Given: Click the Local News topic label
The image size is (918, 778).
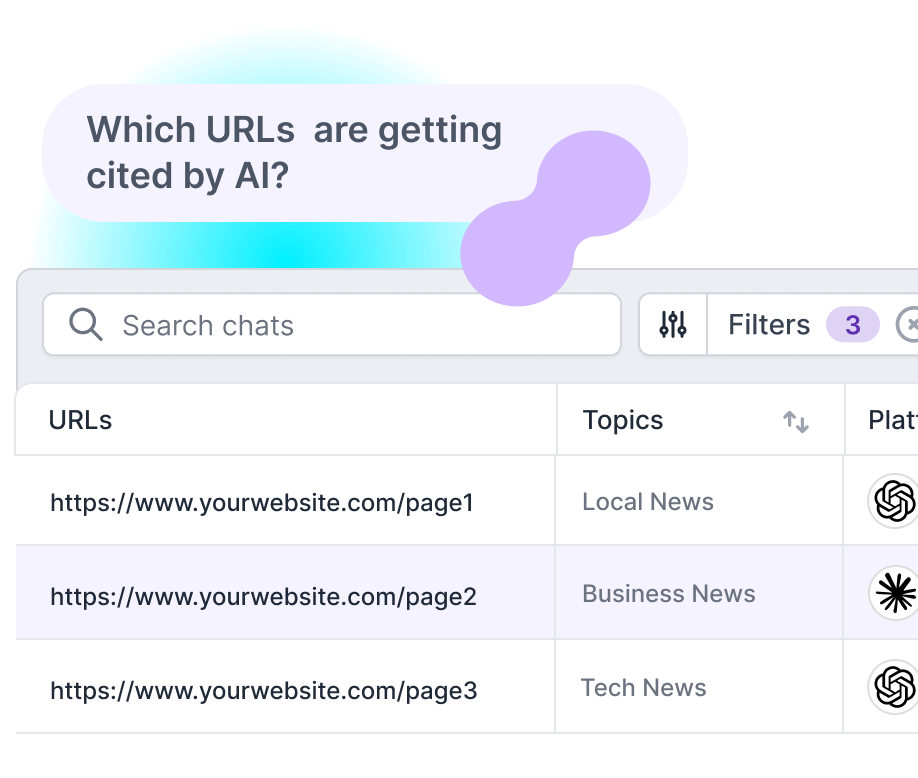Looking at the screenshot, I should (647, 502).
